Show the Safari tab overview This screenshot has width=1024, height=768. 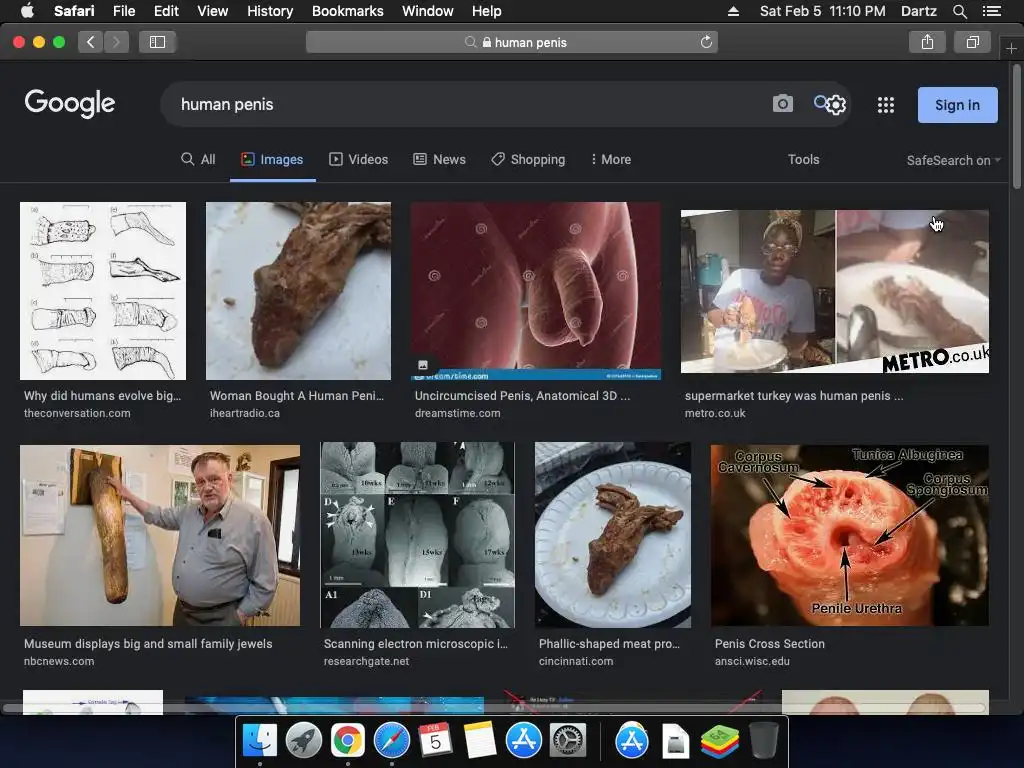click(x=972, y=42)
